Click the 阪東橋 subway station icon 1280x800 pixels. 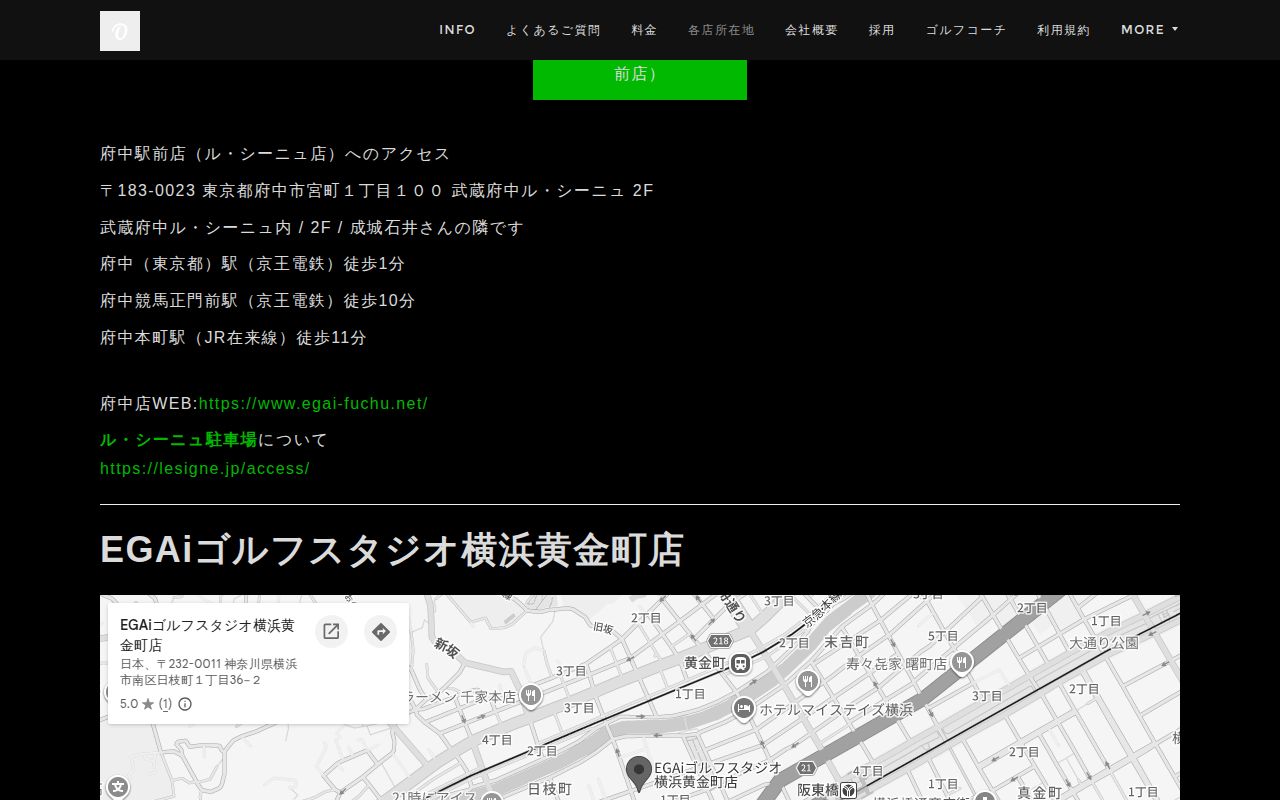tap(848, 790)
